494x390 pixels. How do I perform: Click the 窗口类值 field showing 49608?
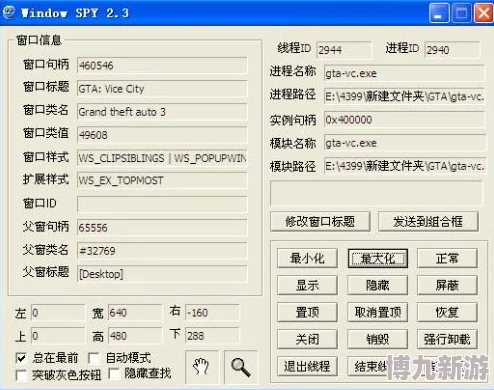pos(162,135)
